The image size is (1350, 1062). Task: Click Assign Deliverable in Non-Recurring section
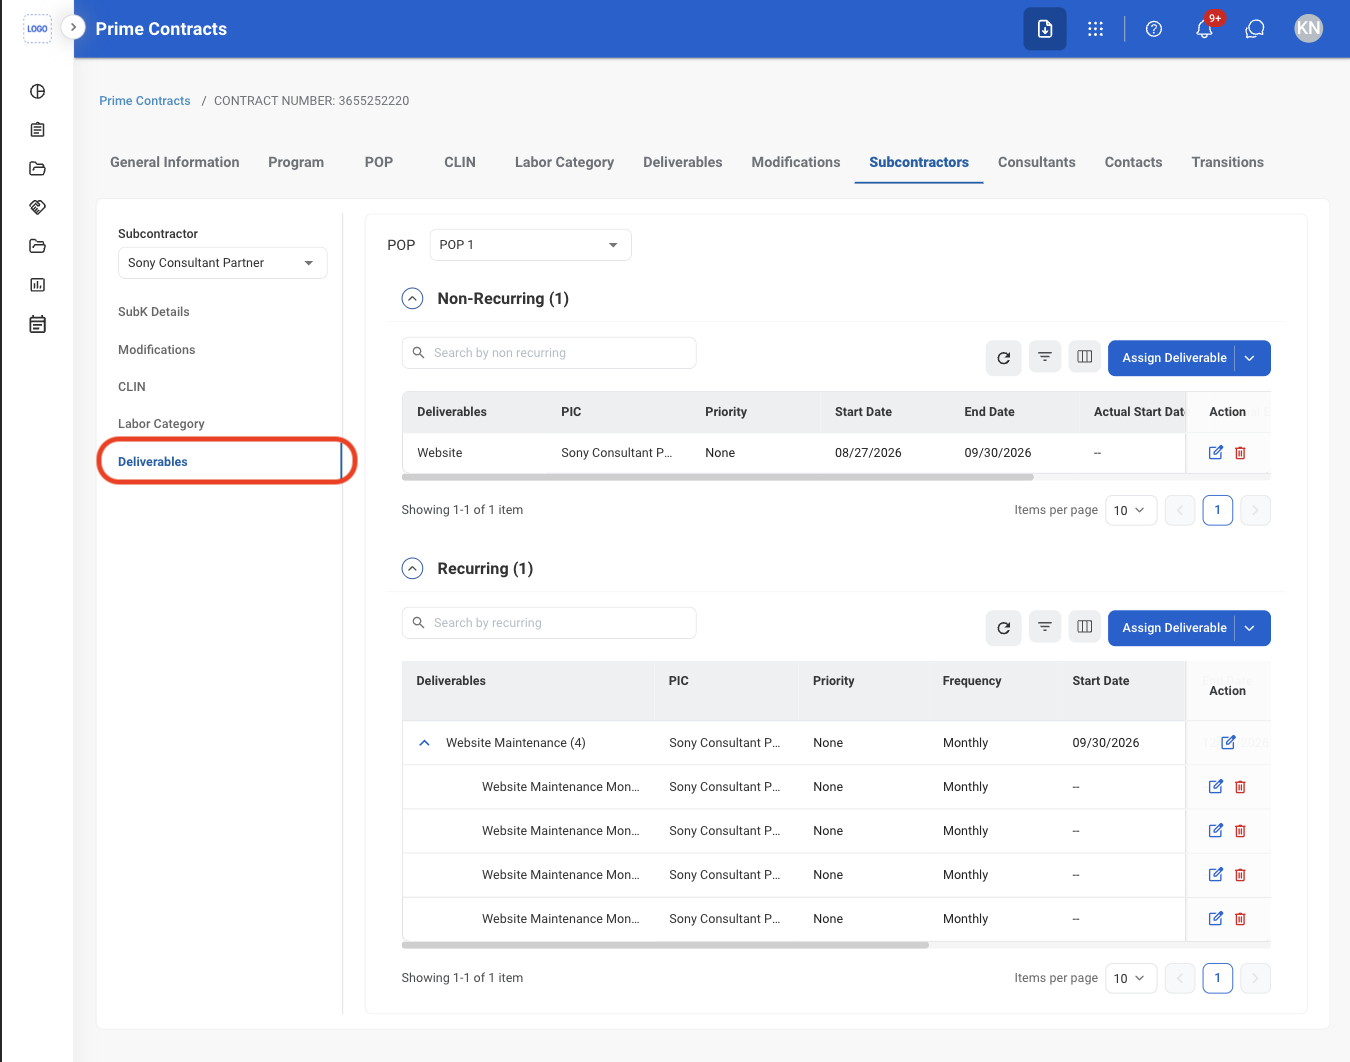(1174, 358)
